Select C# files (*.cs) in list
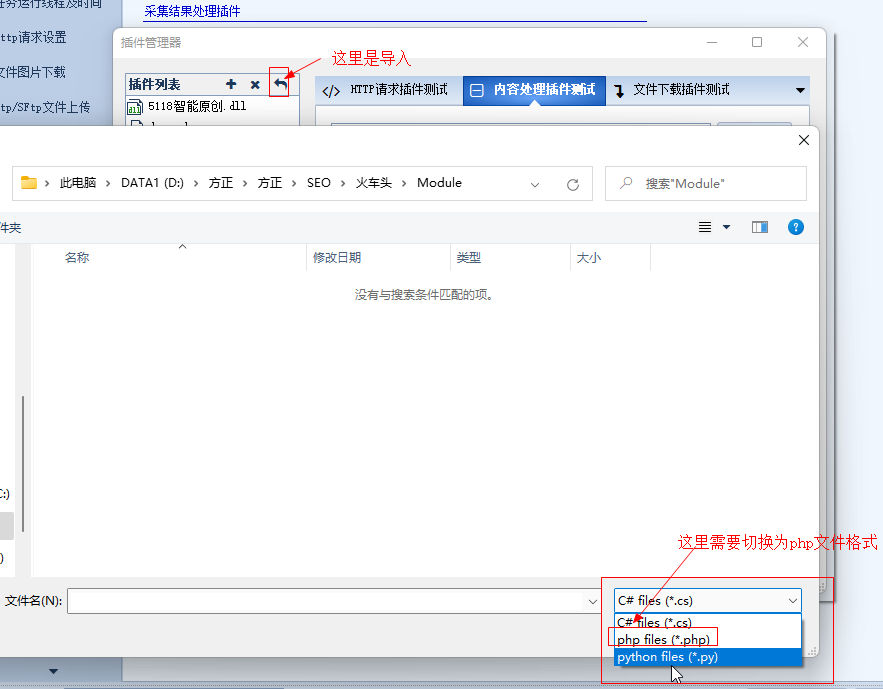Viewport: 883px width, 689px height. point(708,623)
